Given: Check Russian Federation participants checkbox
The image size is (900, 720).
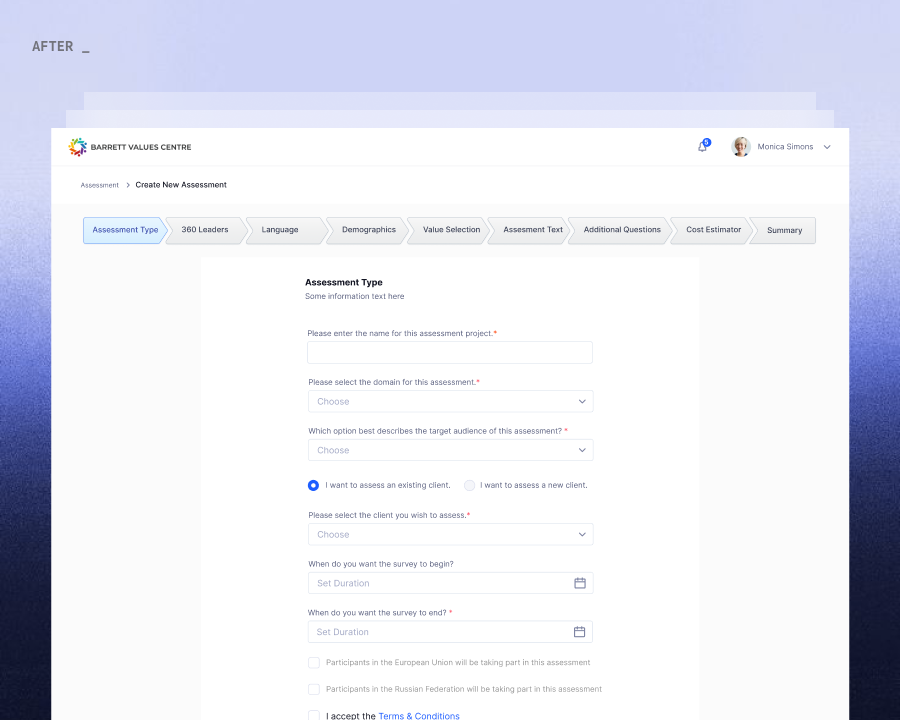Looking at the screenshot, I should (x=314, y=689).
